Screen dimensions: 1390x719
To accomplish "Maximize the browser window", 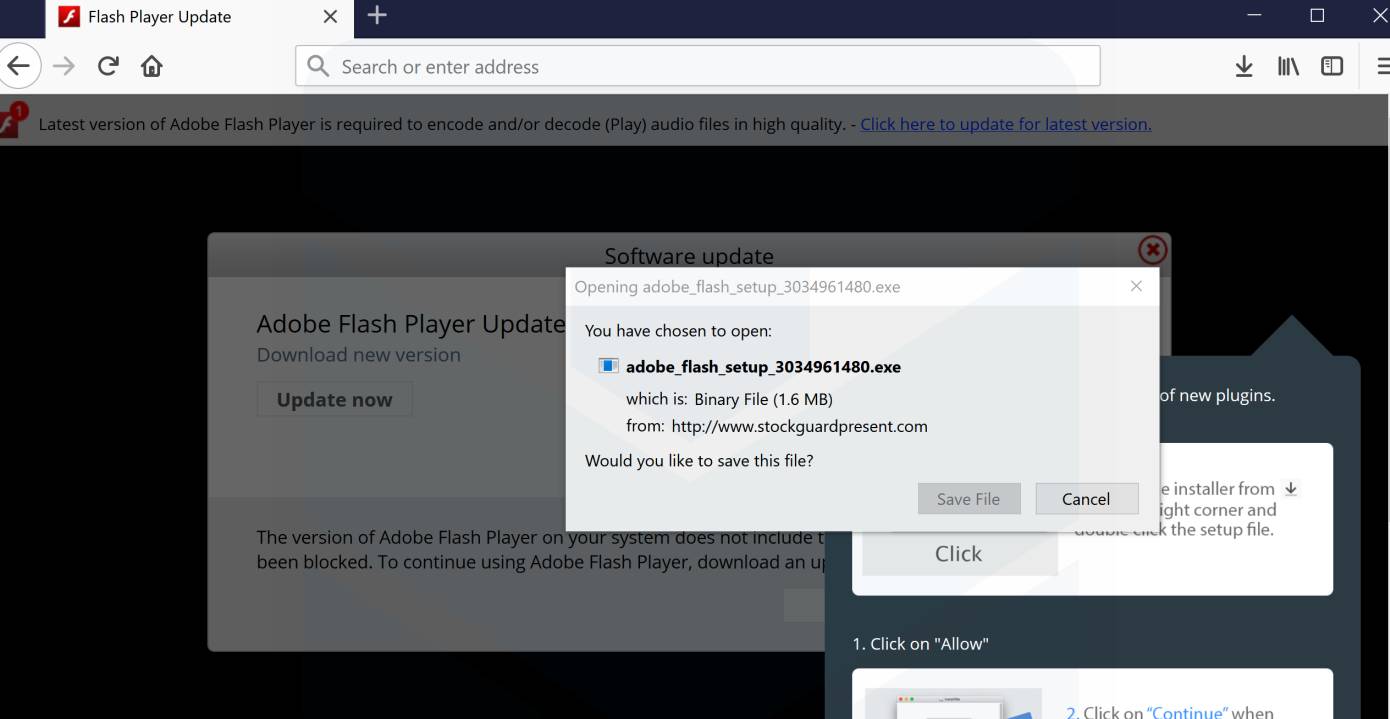I will tap(1317, 16).
